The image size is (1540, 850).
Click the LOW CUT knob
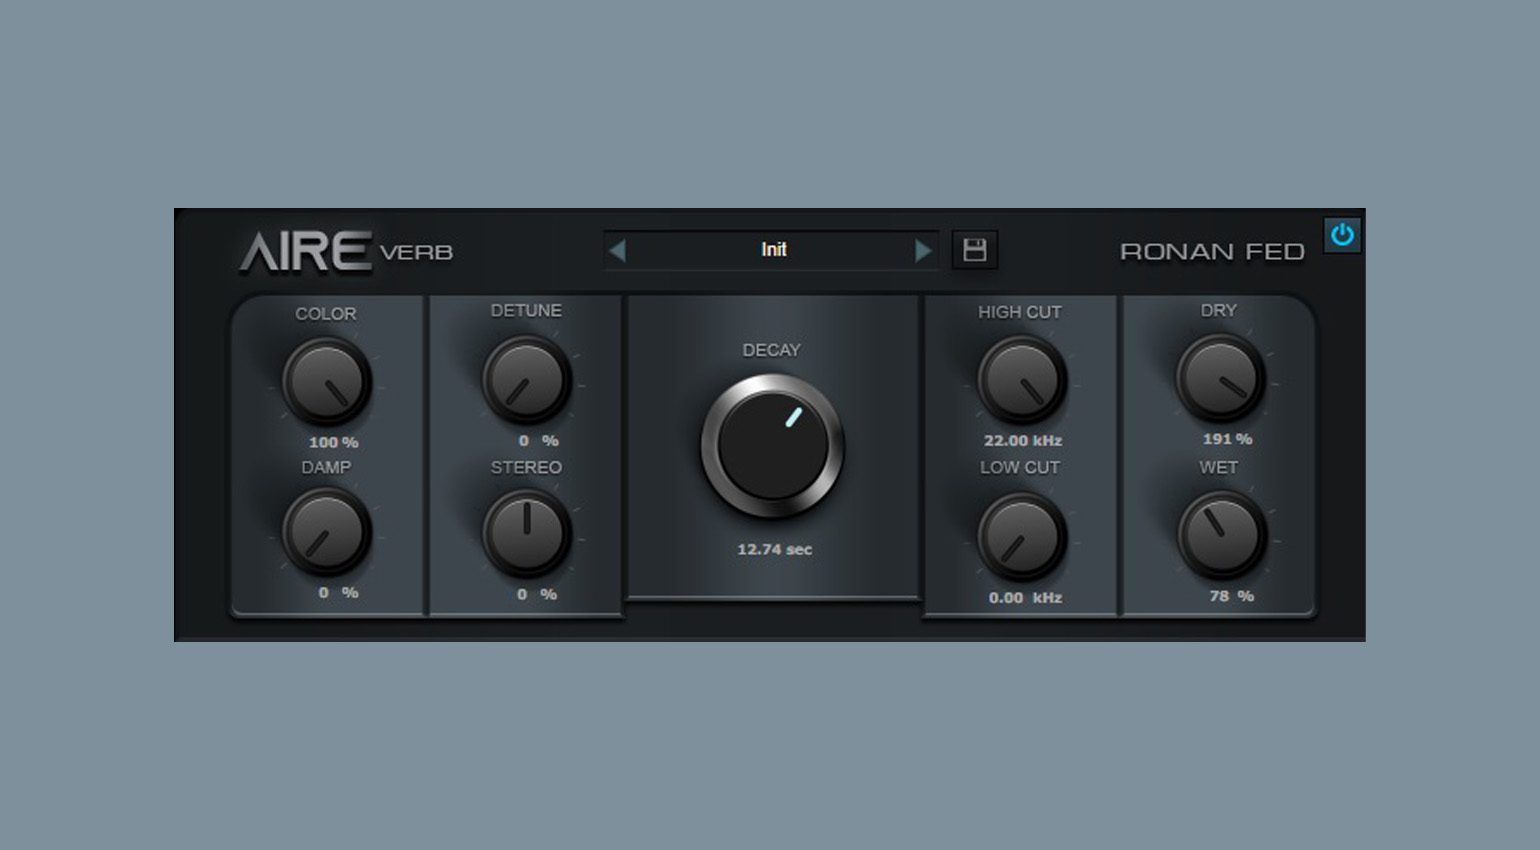click(x=1021, y=537)
